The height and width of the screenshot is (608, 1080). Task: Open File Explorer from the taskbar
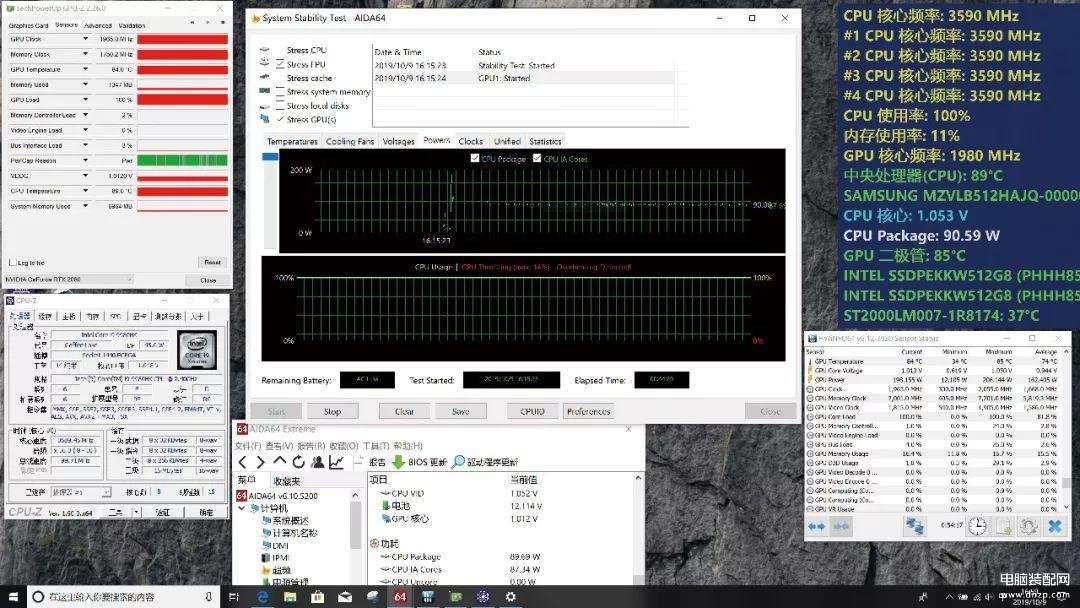tap(290, 596)
